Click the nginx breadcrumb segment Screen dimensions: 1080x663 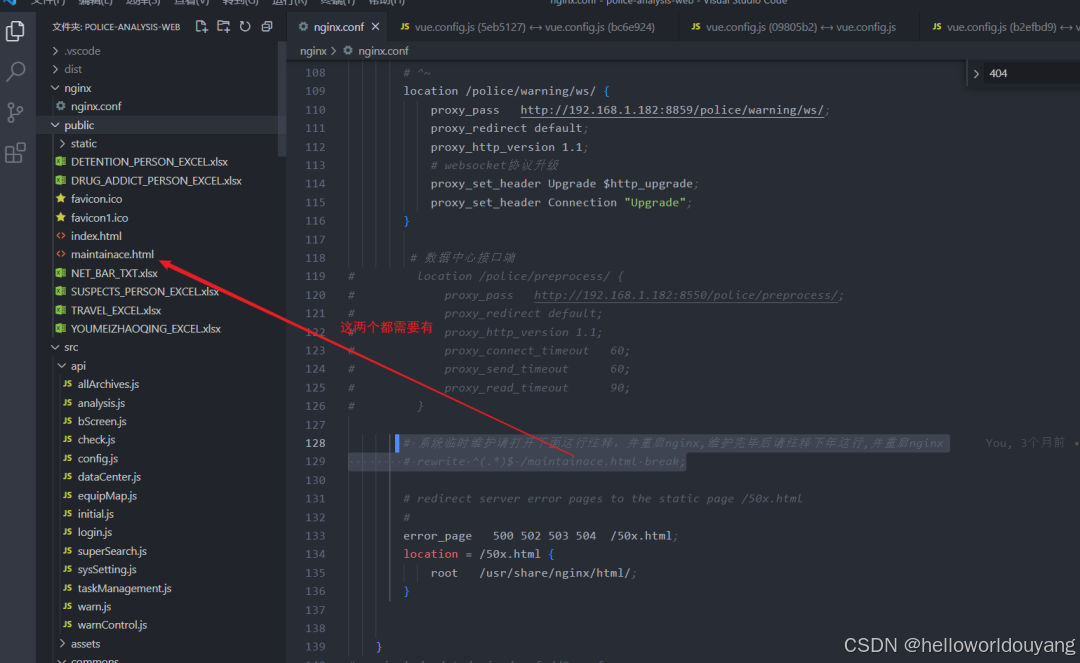click(313, 51)
